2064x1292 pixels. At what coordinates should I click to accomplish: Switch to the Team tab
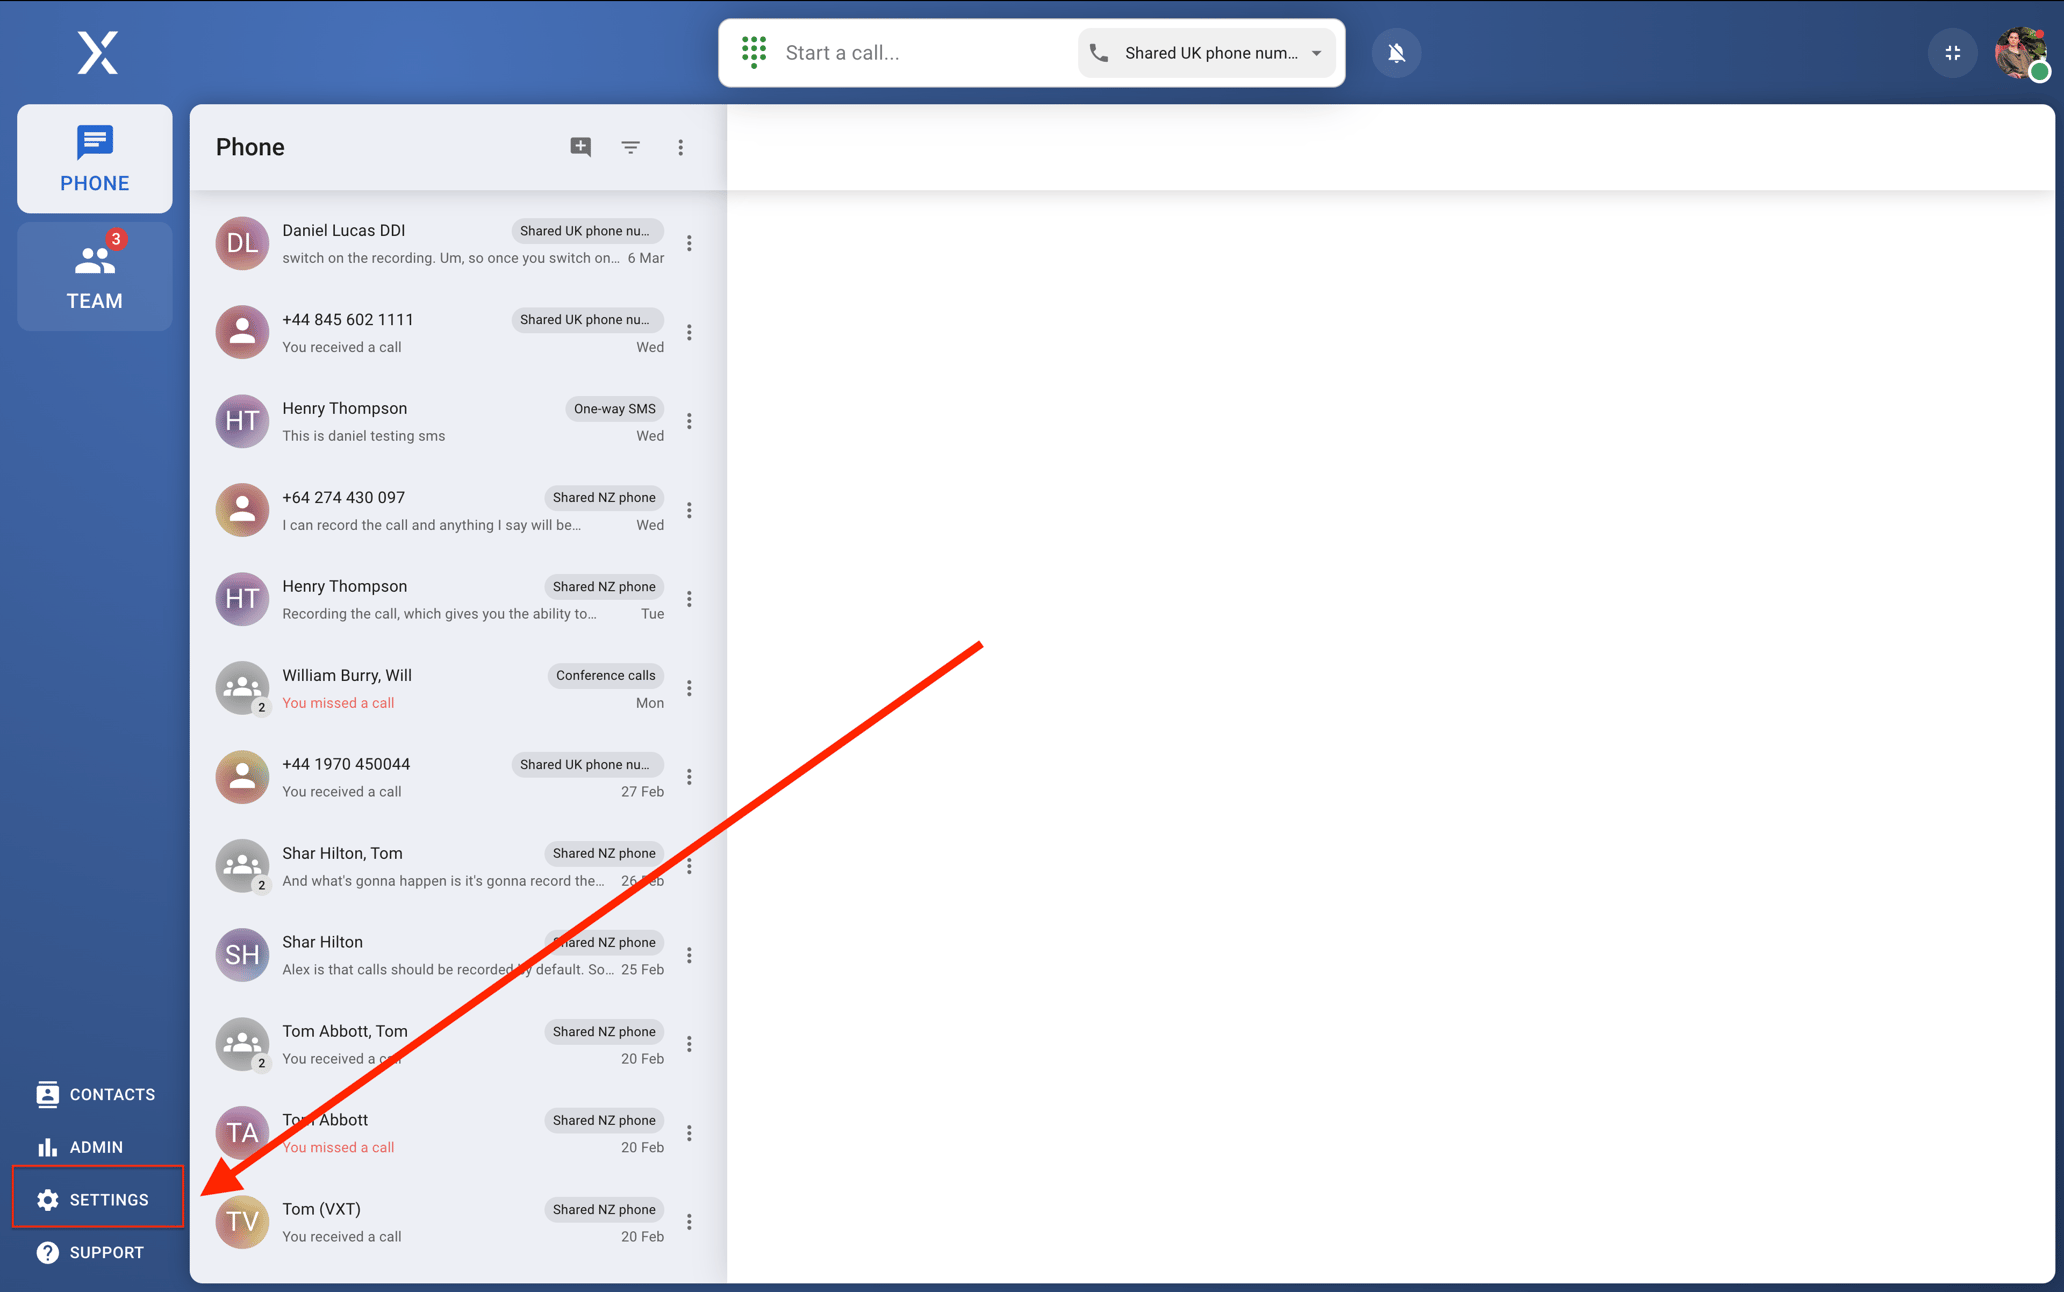[94, 277]
